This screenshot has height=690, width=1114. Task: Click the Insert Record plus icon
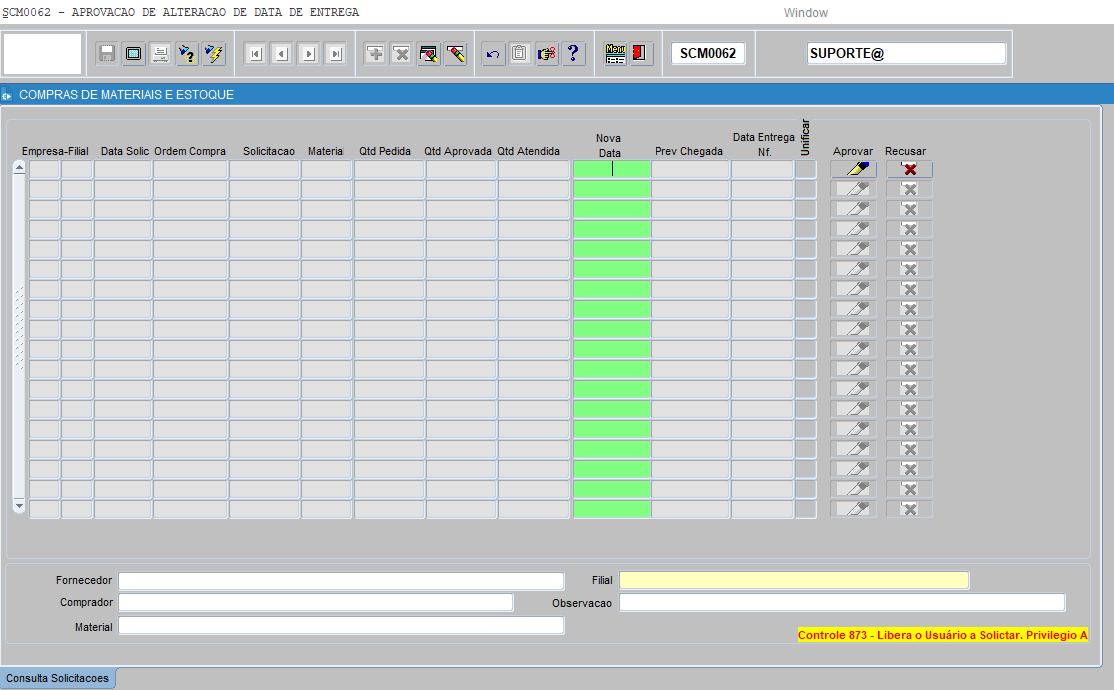click(375, 54)
